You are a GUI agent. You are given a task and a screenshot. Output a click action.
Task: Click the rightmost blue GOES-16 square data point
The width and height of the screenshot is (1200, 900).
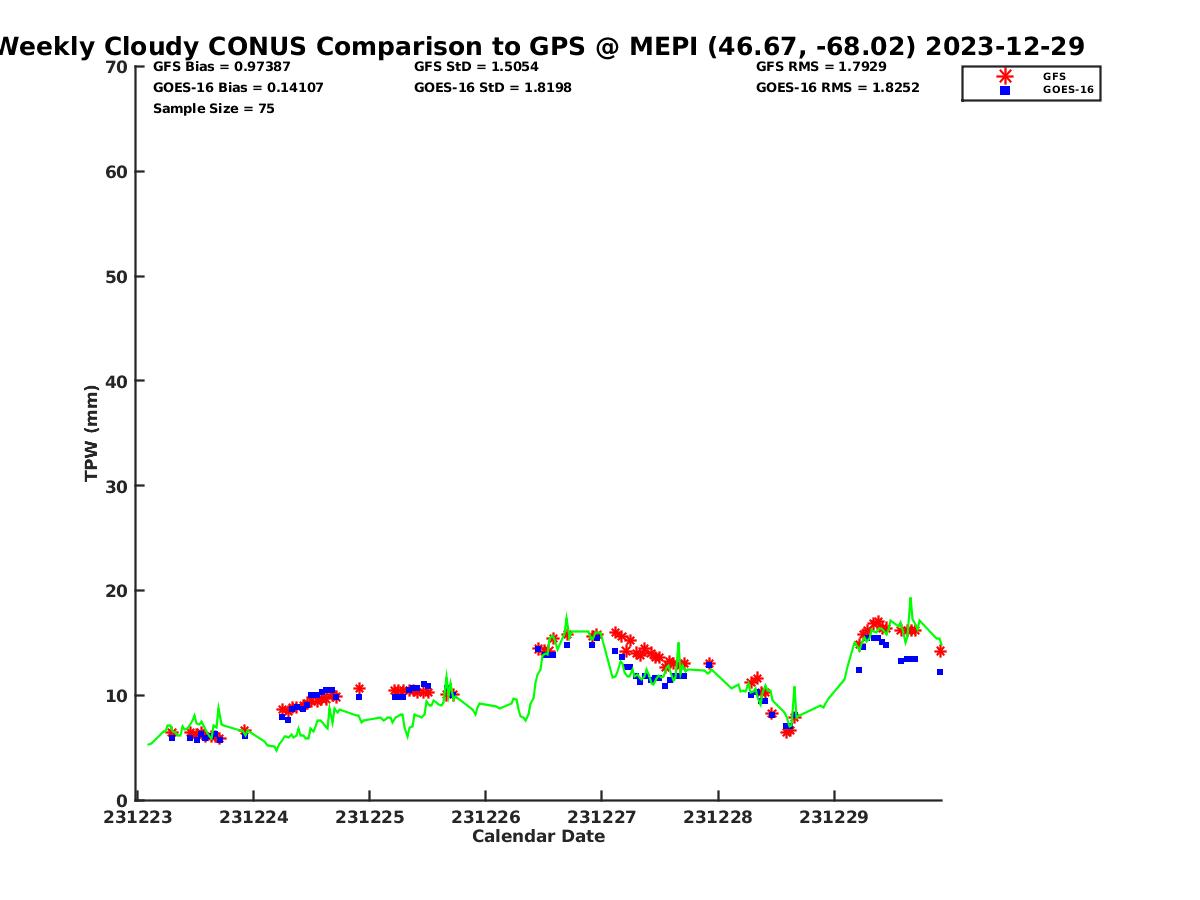(940, 672)
